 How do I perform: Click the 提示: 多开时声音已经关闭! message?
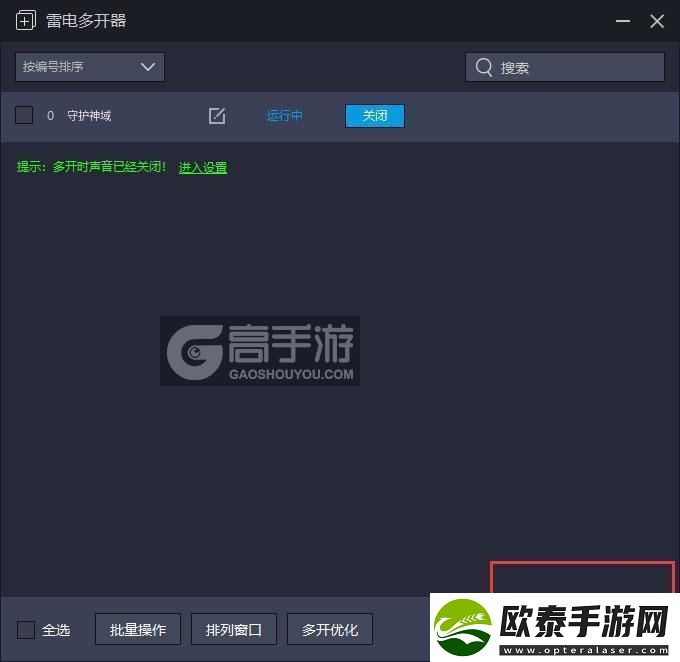coord(92,167)
